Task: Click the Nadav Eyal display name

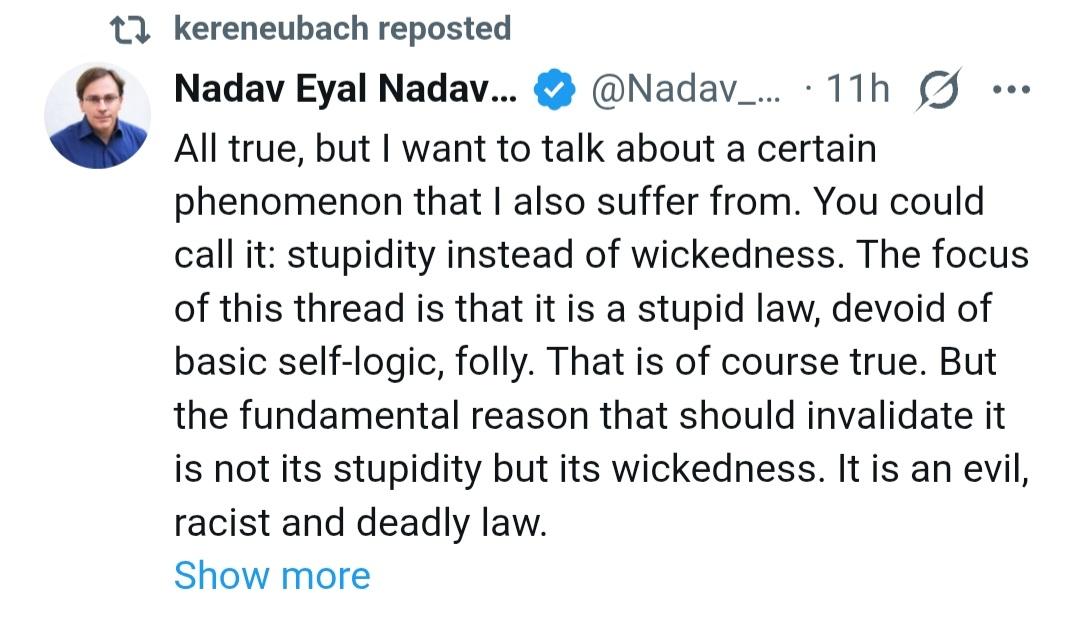Action: coord(346,90)
